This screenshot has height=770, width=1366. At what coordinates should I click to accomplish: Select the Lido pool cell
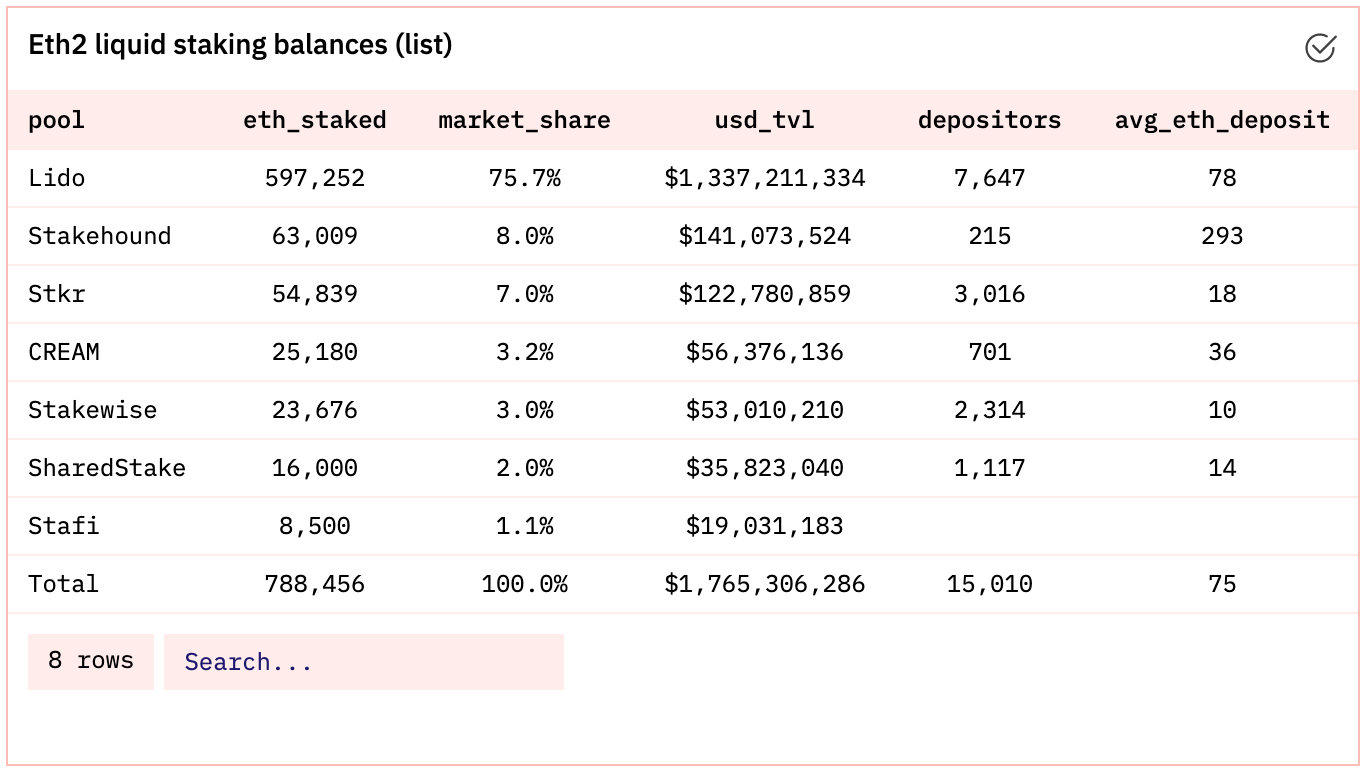click(57, 178)
